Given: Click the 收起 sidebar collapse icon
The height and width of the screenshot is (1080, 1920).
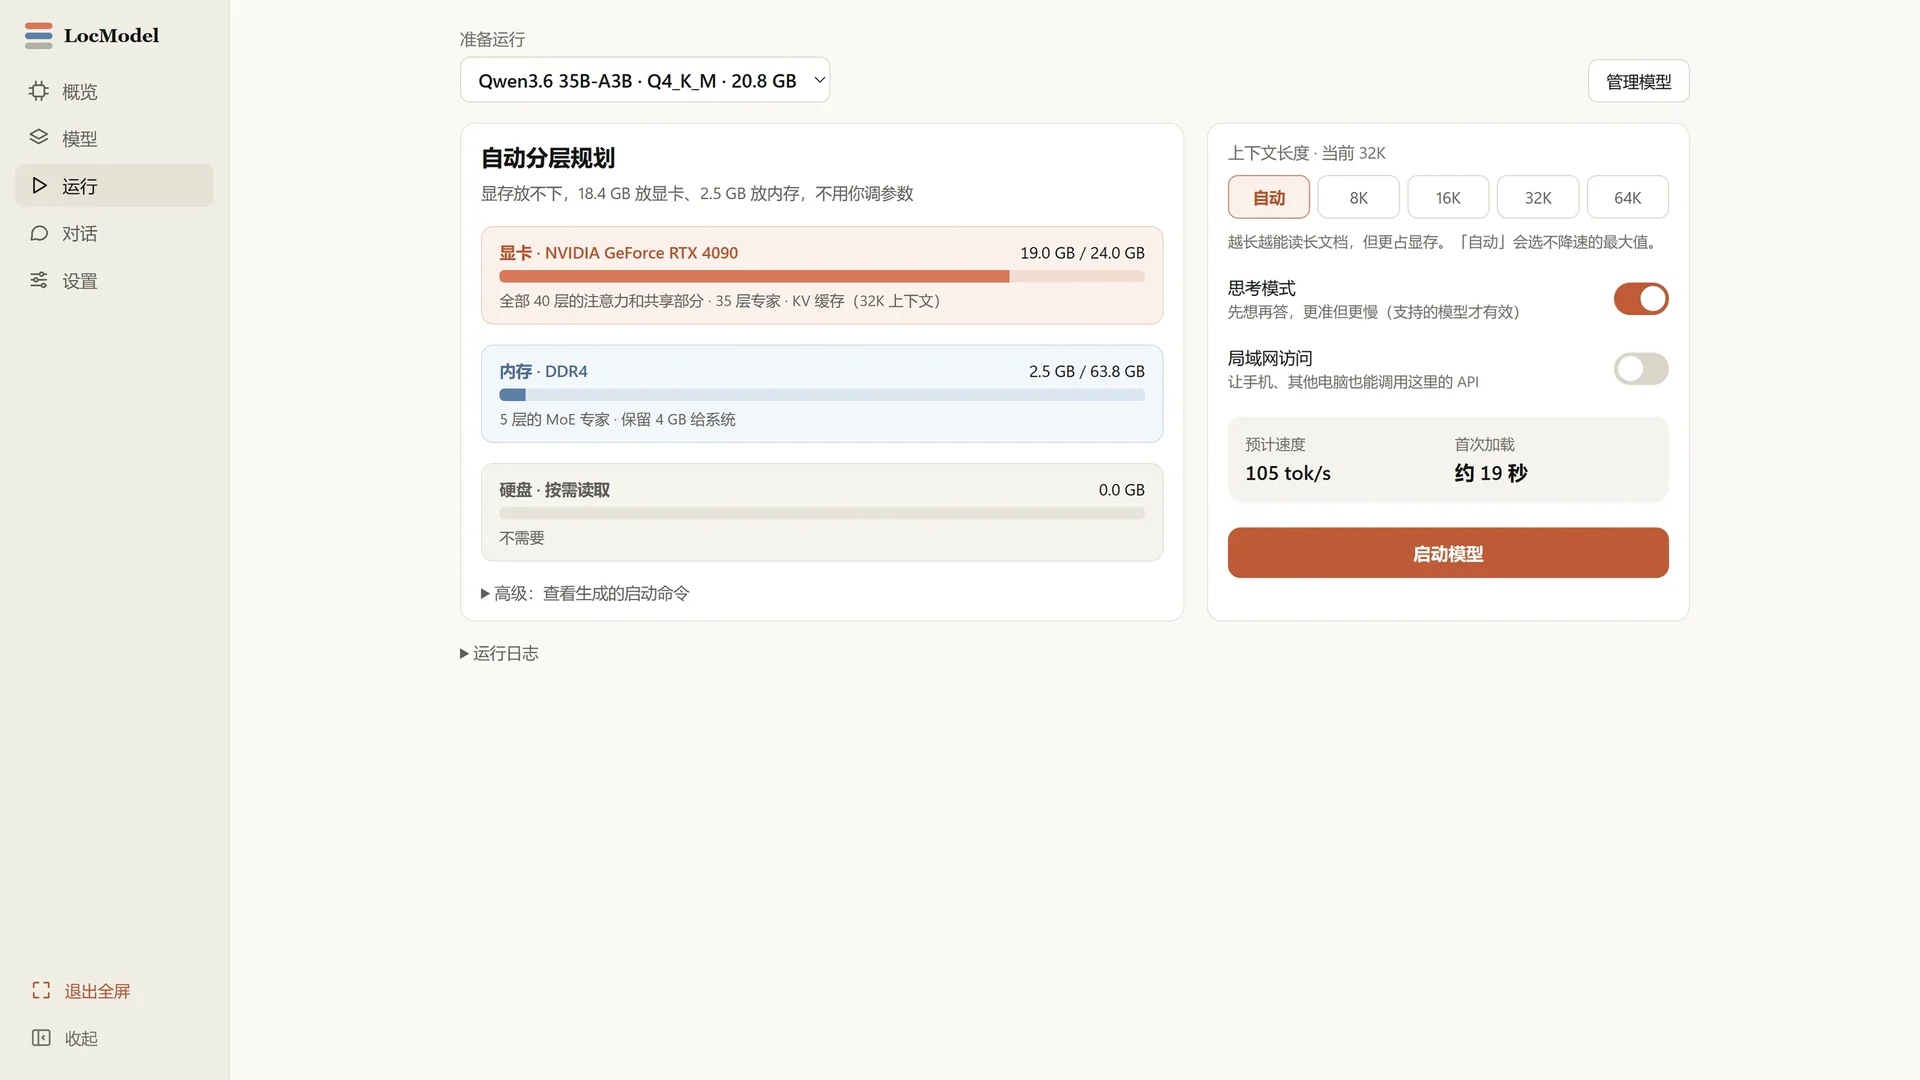Looking at the screenshot, I should (x=41, y=1038).
